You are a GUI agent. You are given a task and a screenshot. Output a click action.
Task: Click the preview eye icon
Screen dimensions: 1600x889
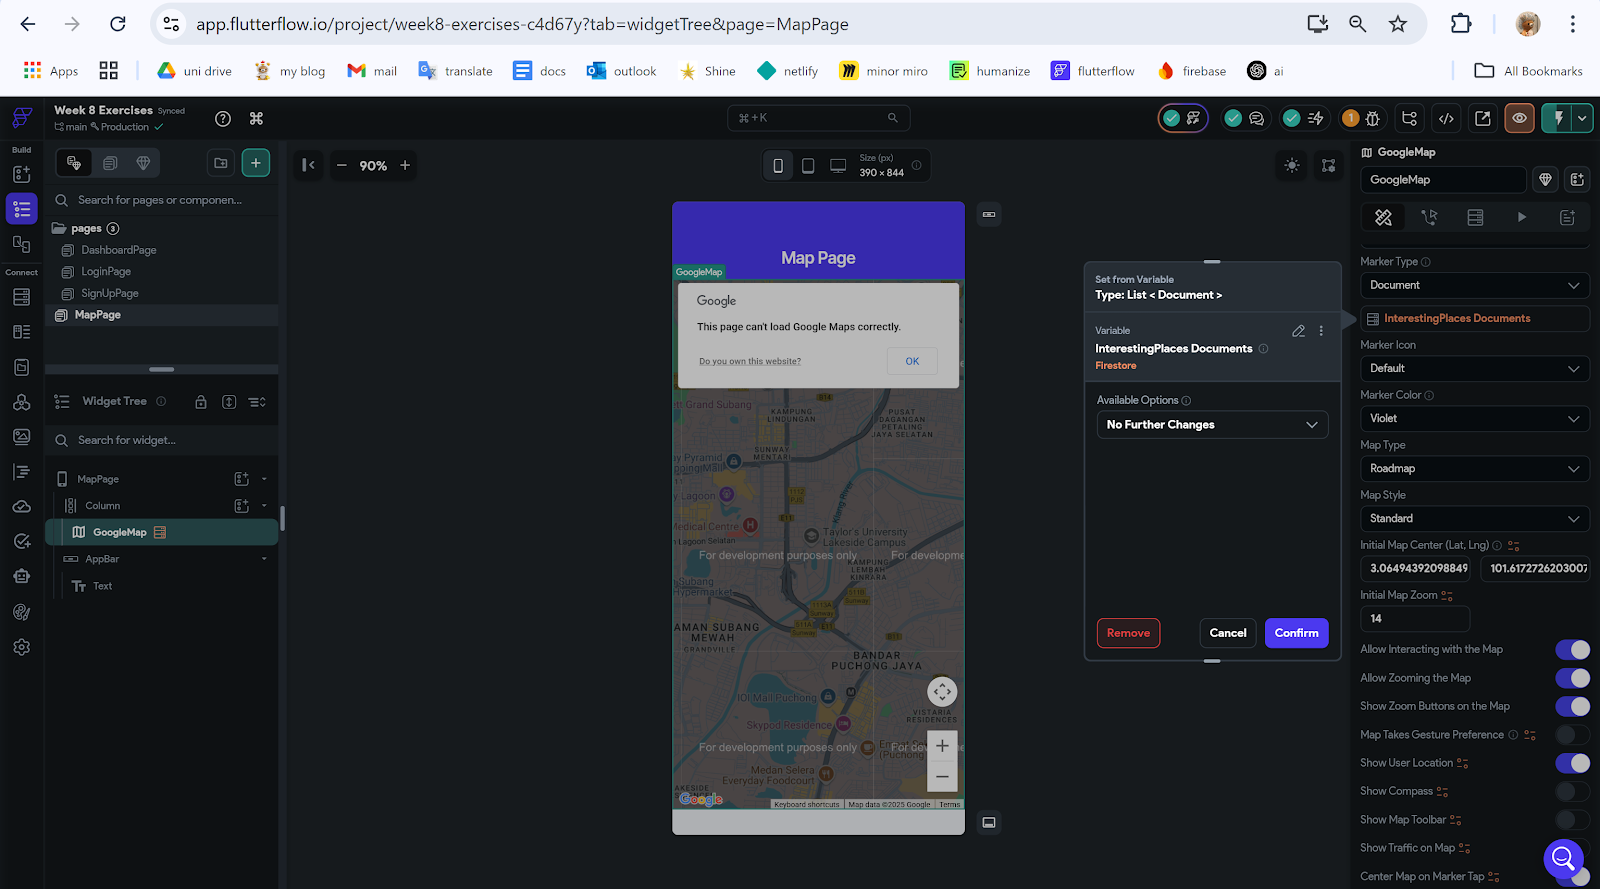1519,118
